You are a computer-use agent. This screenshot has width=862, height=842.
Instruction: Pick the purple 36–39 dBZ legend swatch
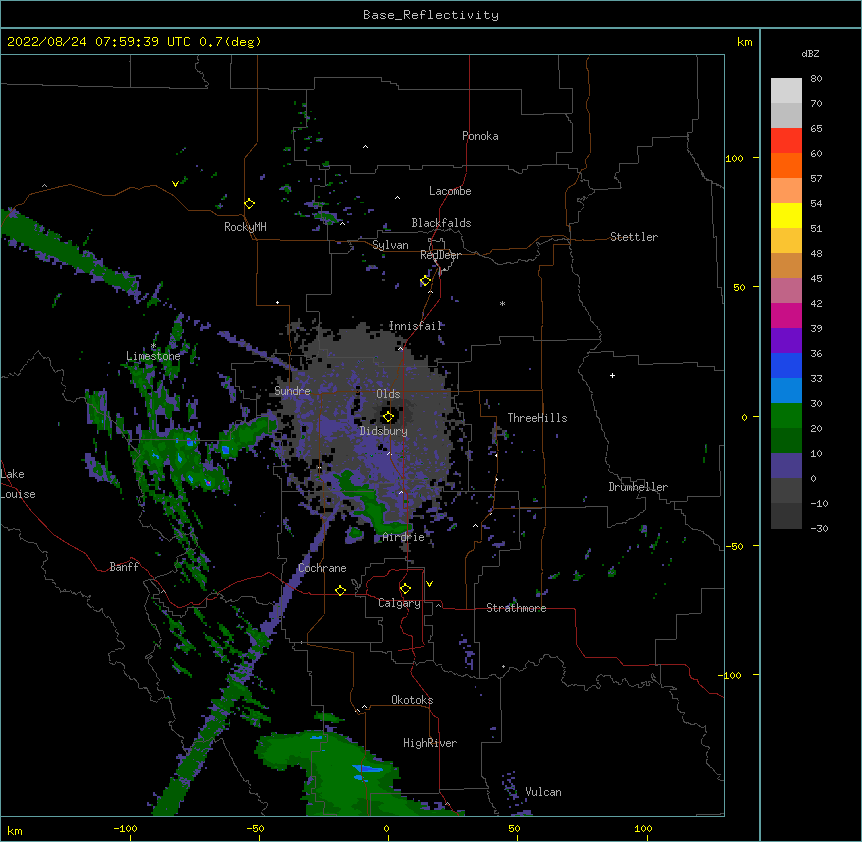pos(786,341)
